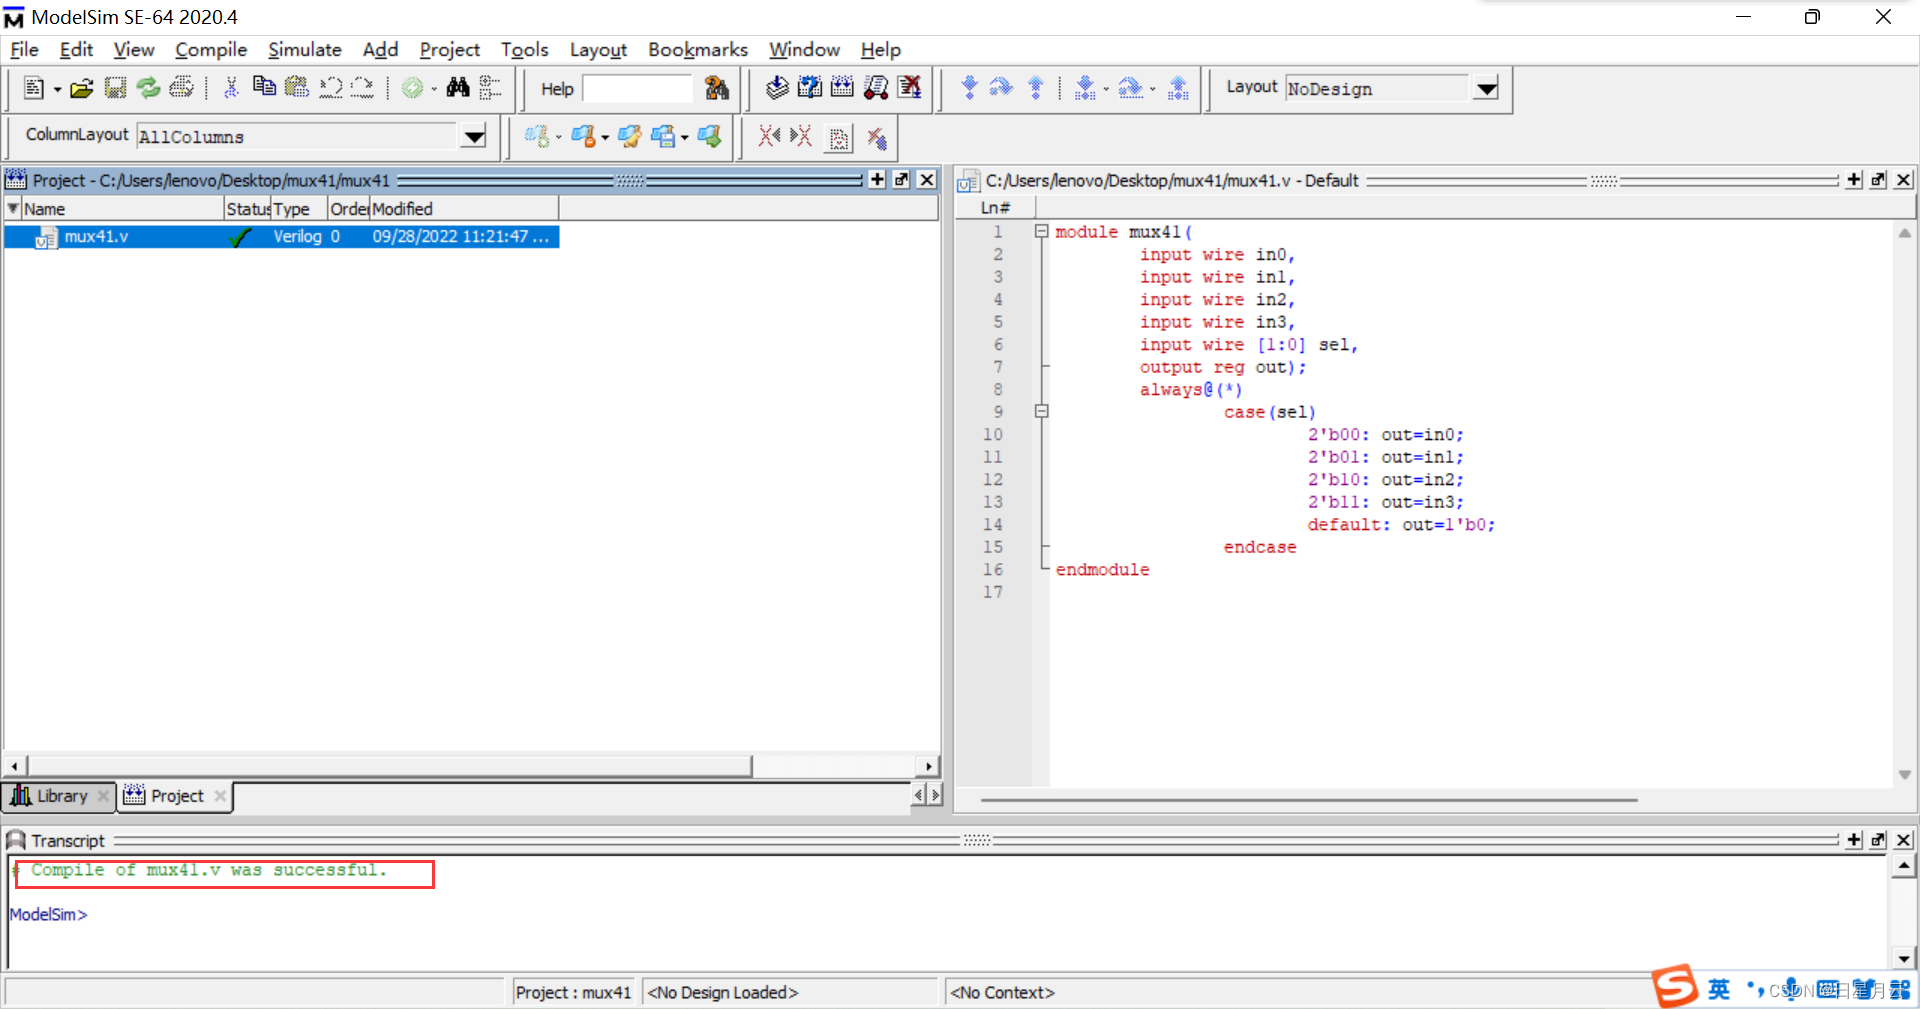Collapse module mux41 code fold at line 1
Image resolution: width=1920 pixels, height=1009 pixels.
1041,231
